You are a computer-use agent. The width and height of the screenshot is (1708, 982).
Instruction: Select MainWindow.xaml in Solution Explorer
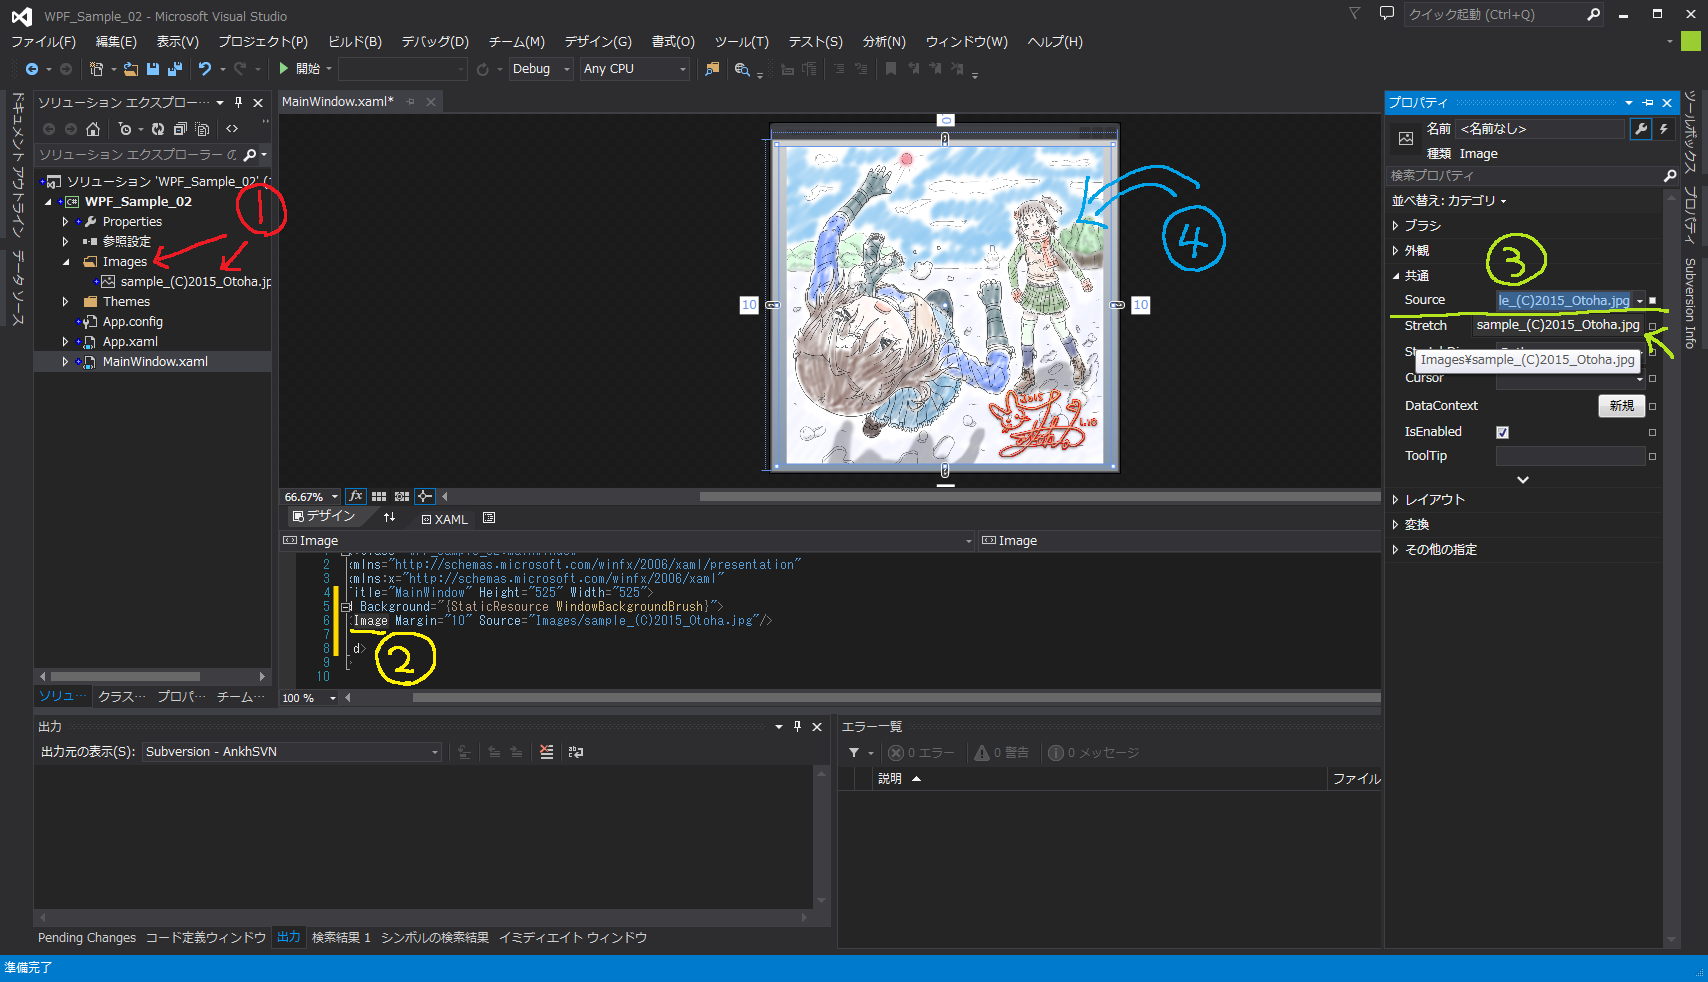click(x=155, y=362)
